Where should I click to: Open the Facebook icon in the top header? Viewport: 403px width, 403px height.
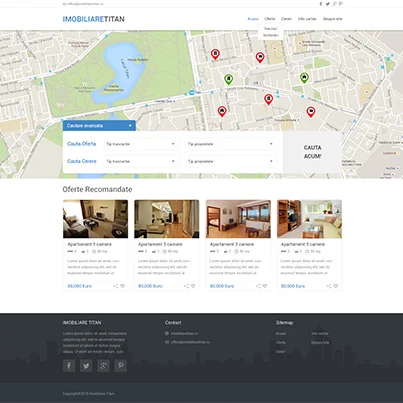(x=321, y=4)
